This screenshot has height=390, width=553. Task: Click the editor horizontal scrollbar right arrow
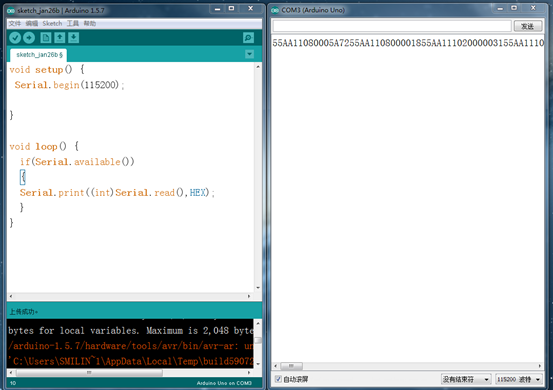pos(249,296)
